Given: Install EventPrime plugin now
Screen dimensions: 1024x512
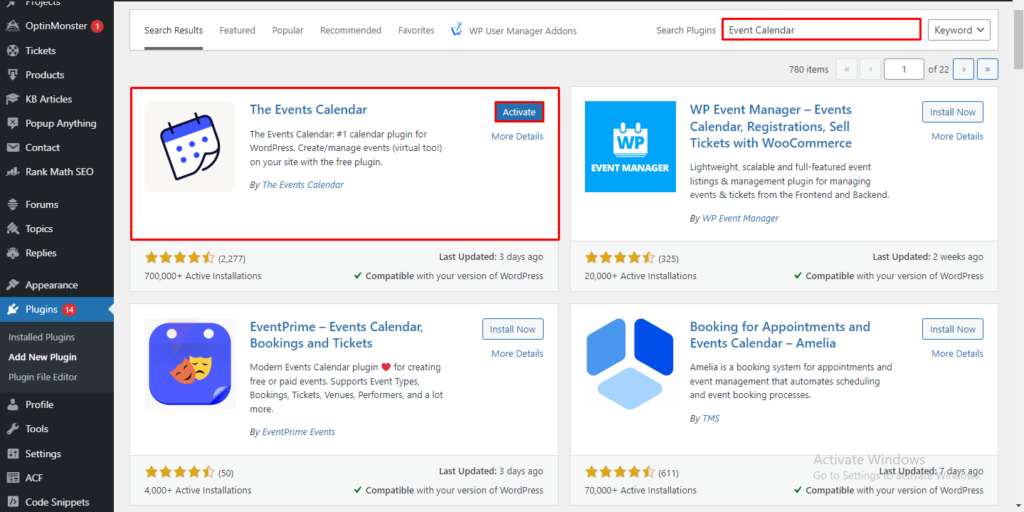Looking at the screenshot, I should point(513,329).
